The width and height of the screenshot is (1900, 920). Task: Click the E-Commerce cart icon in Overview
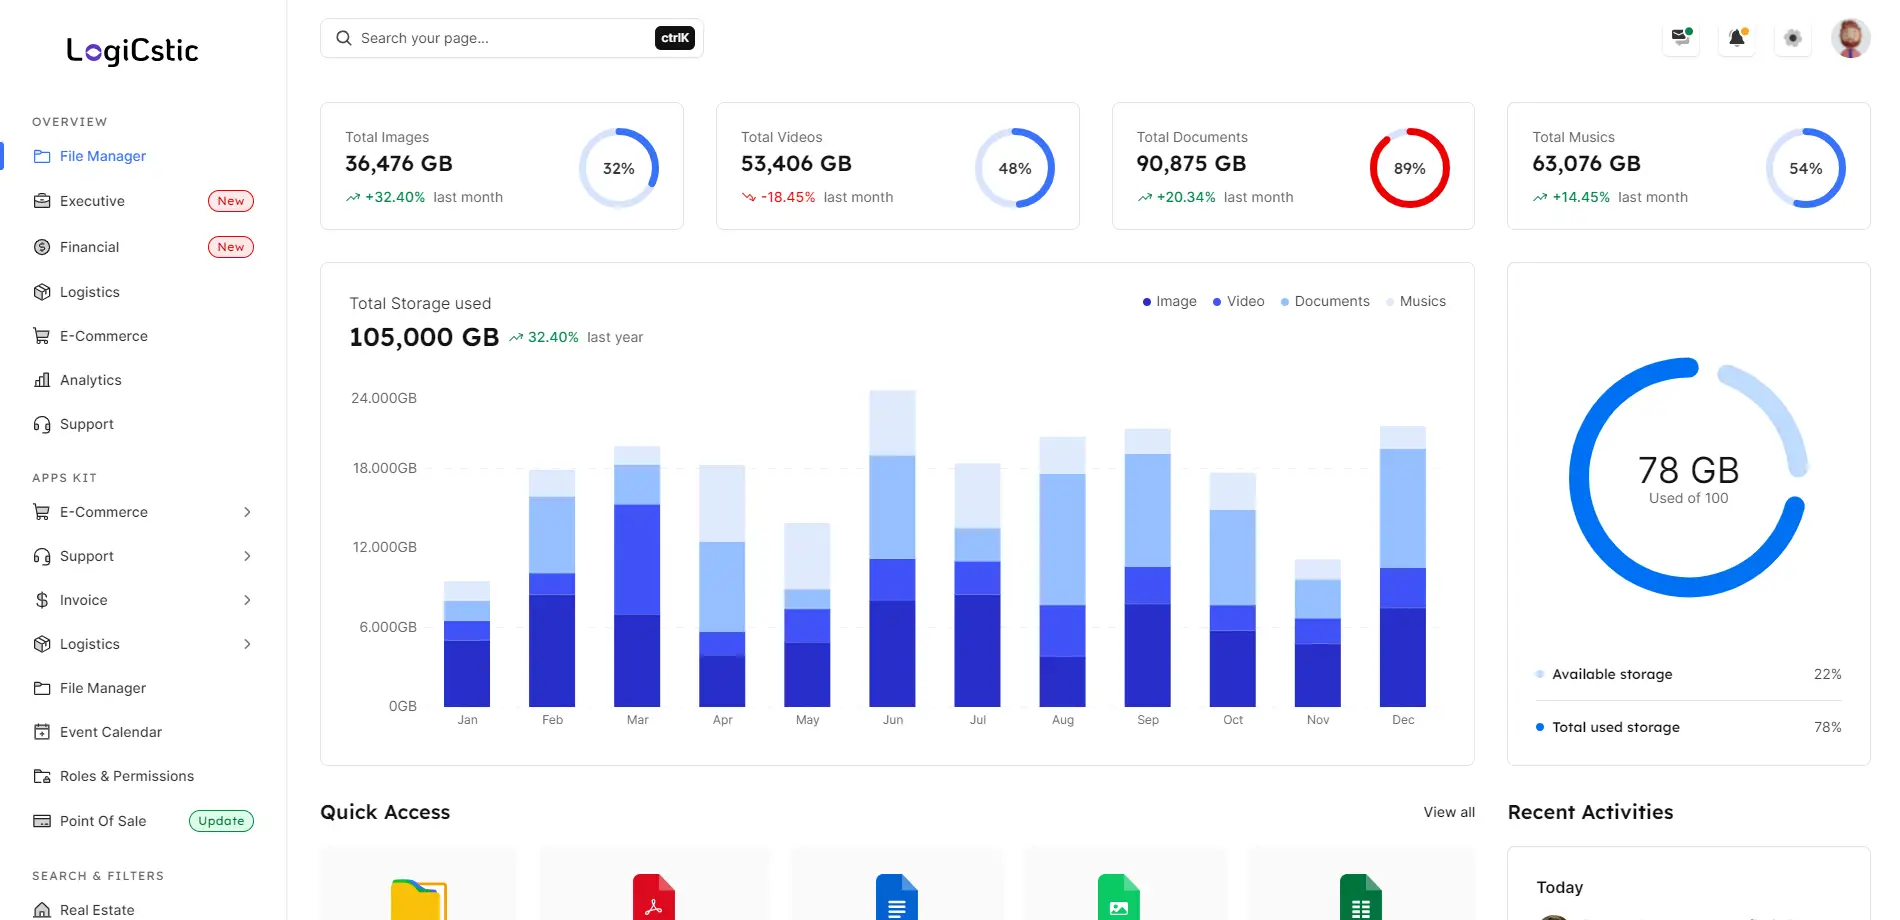point(42,336)
